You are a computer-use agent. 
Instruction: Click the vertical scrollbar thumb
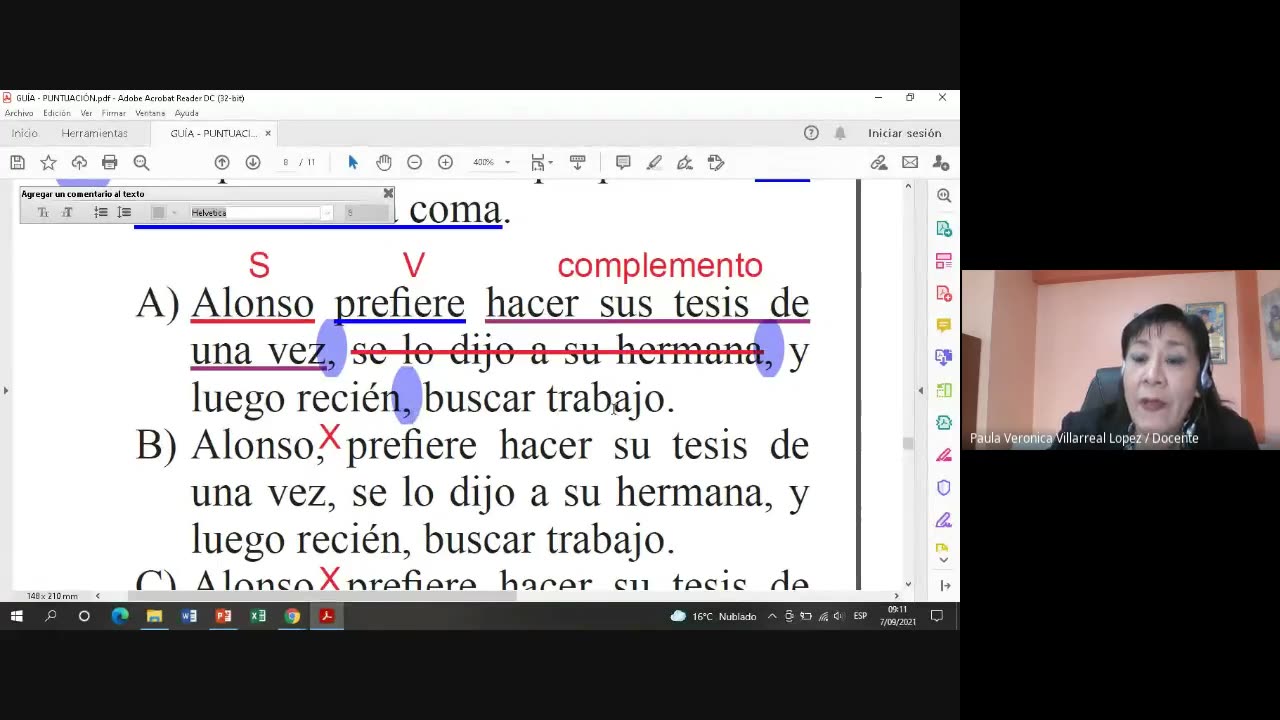[x=908, y=443]
